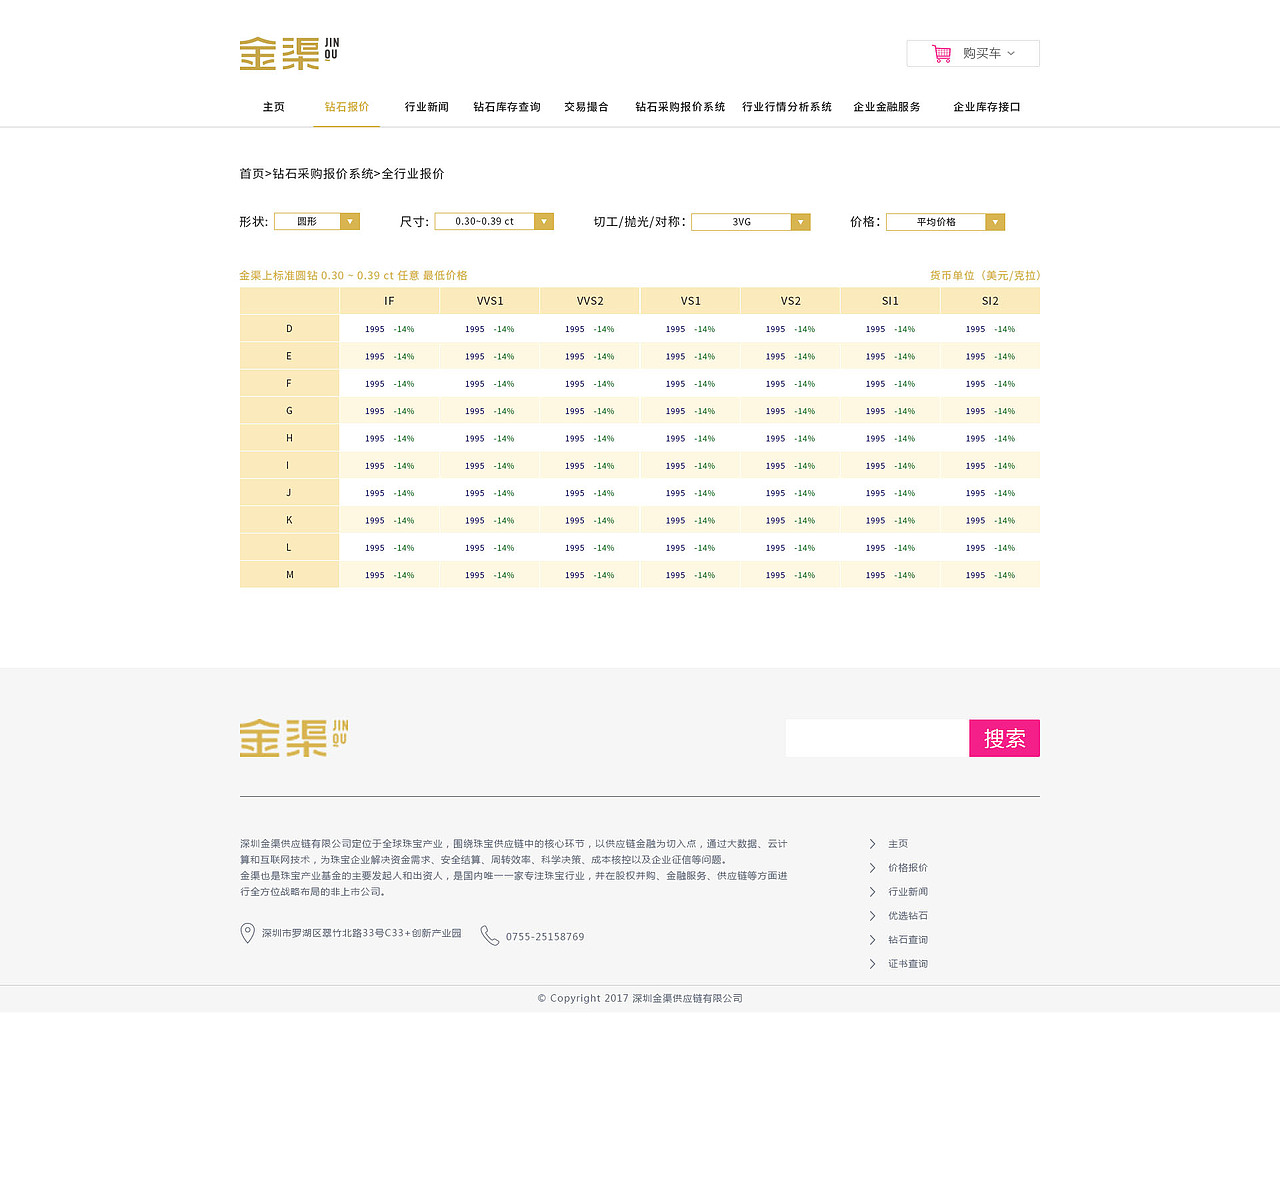
Task: Click the price cell for F and VVS2
Action: (590, 384)
